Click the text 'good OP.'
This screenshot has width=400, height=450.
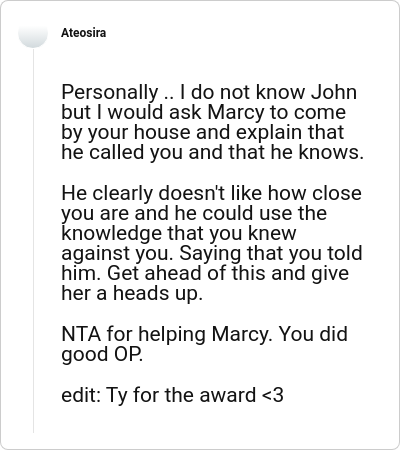pos(102,355)
